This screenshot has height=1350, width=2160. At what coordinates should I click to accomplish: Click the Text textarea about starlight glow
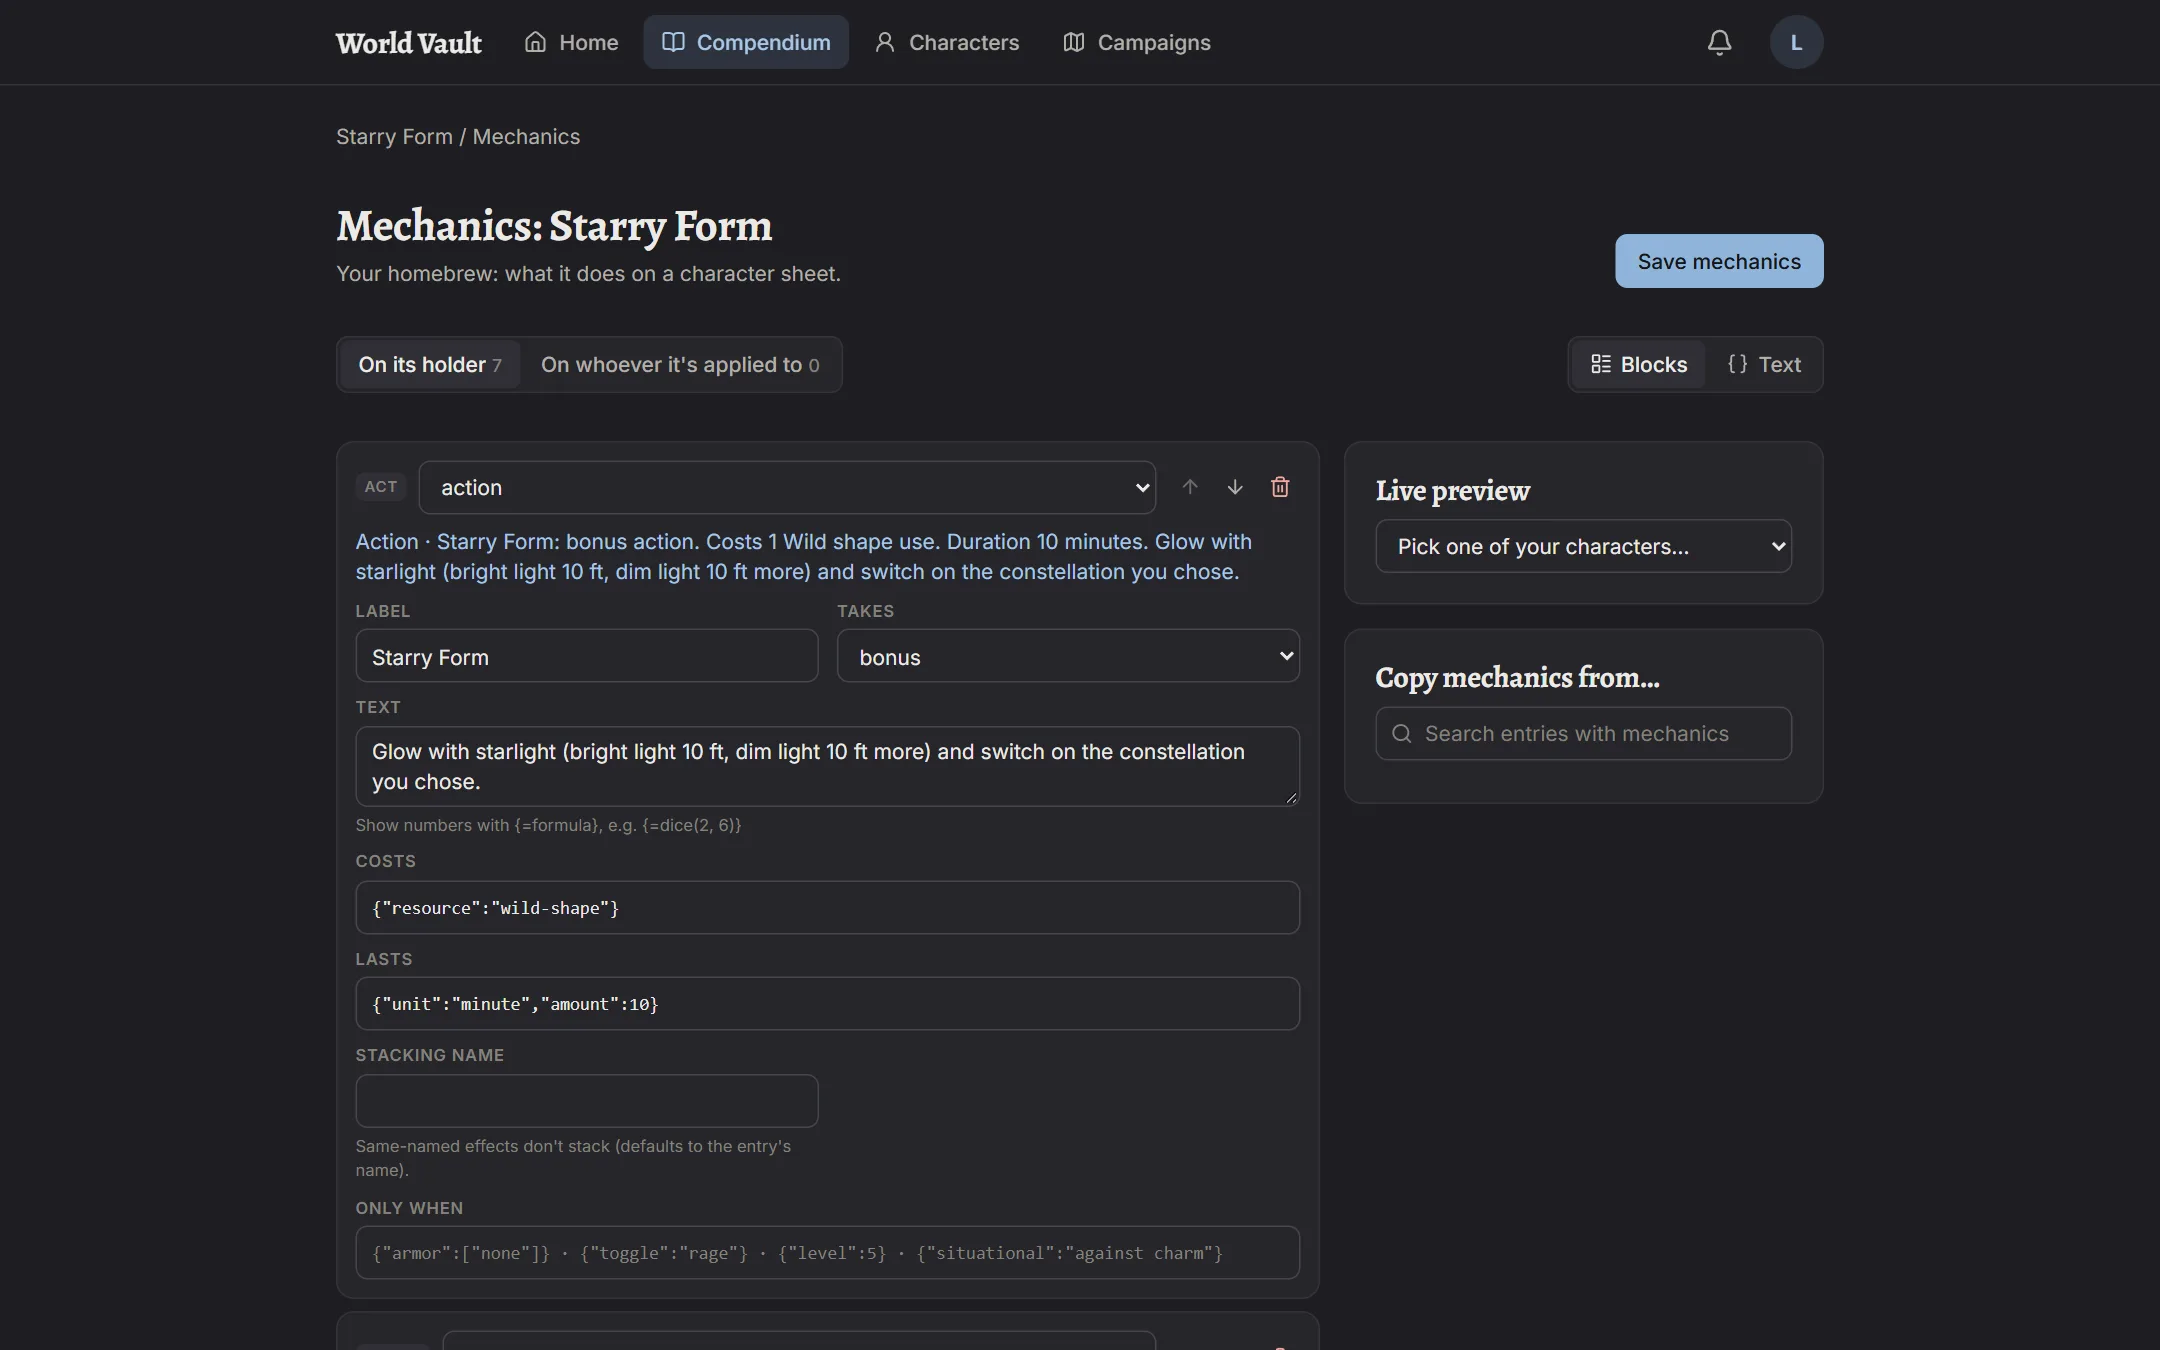point(828,766)
